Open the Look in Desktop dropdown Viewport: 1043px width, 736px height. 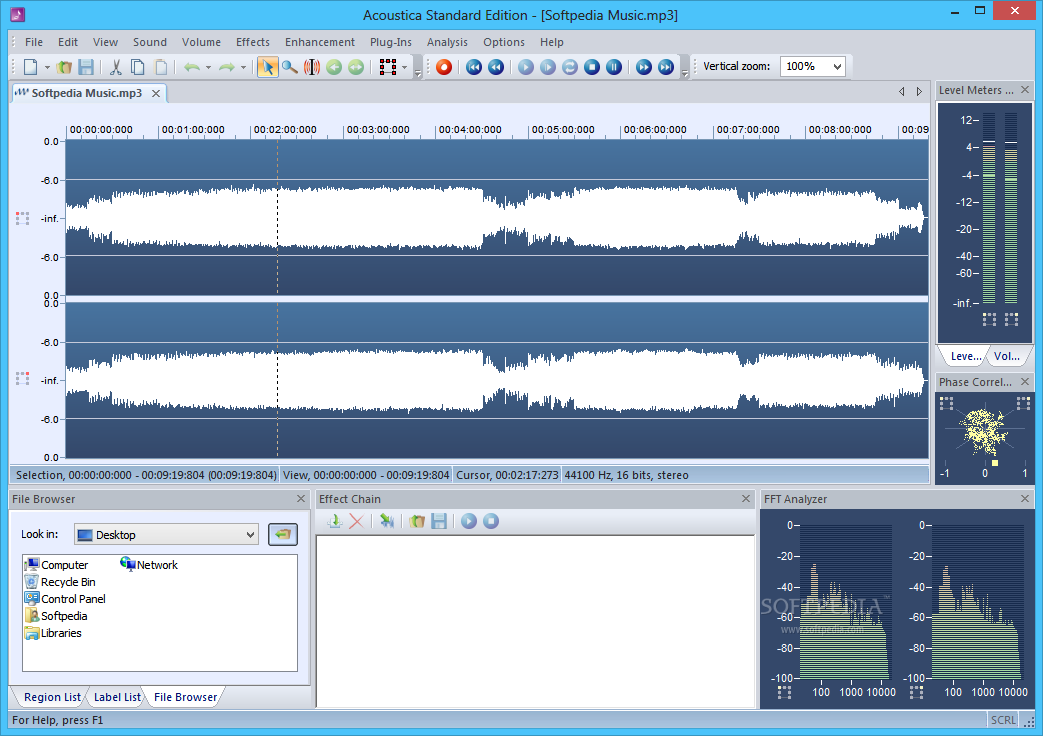click(166, 535)
